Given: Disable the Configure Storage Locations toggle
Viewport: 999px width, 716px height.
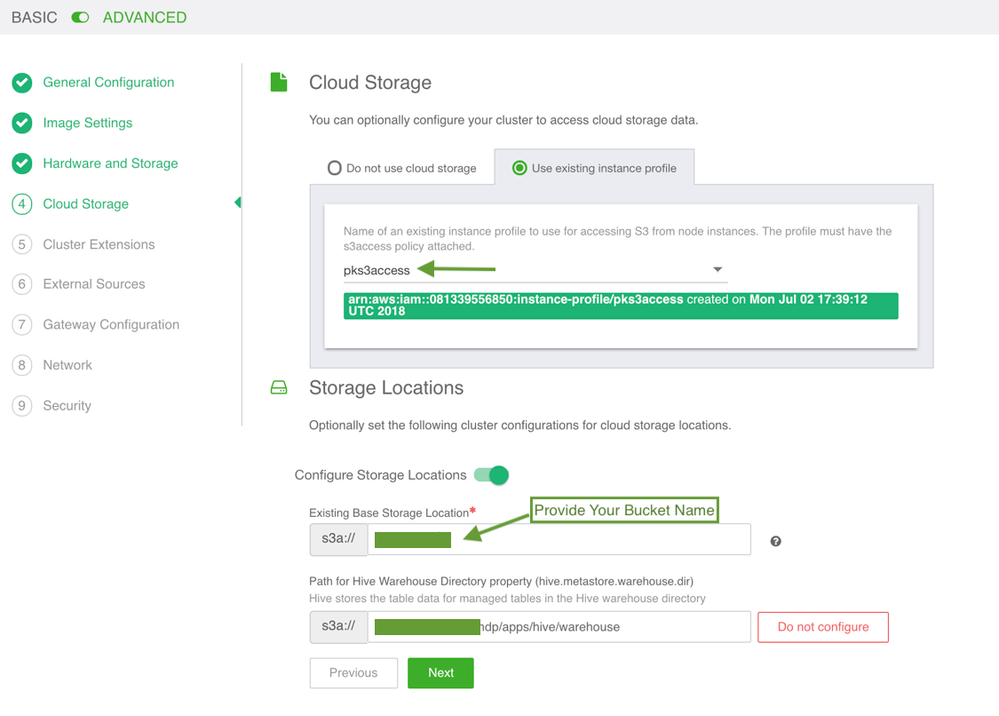Looking at the screenshot, I should point(491,475).
